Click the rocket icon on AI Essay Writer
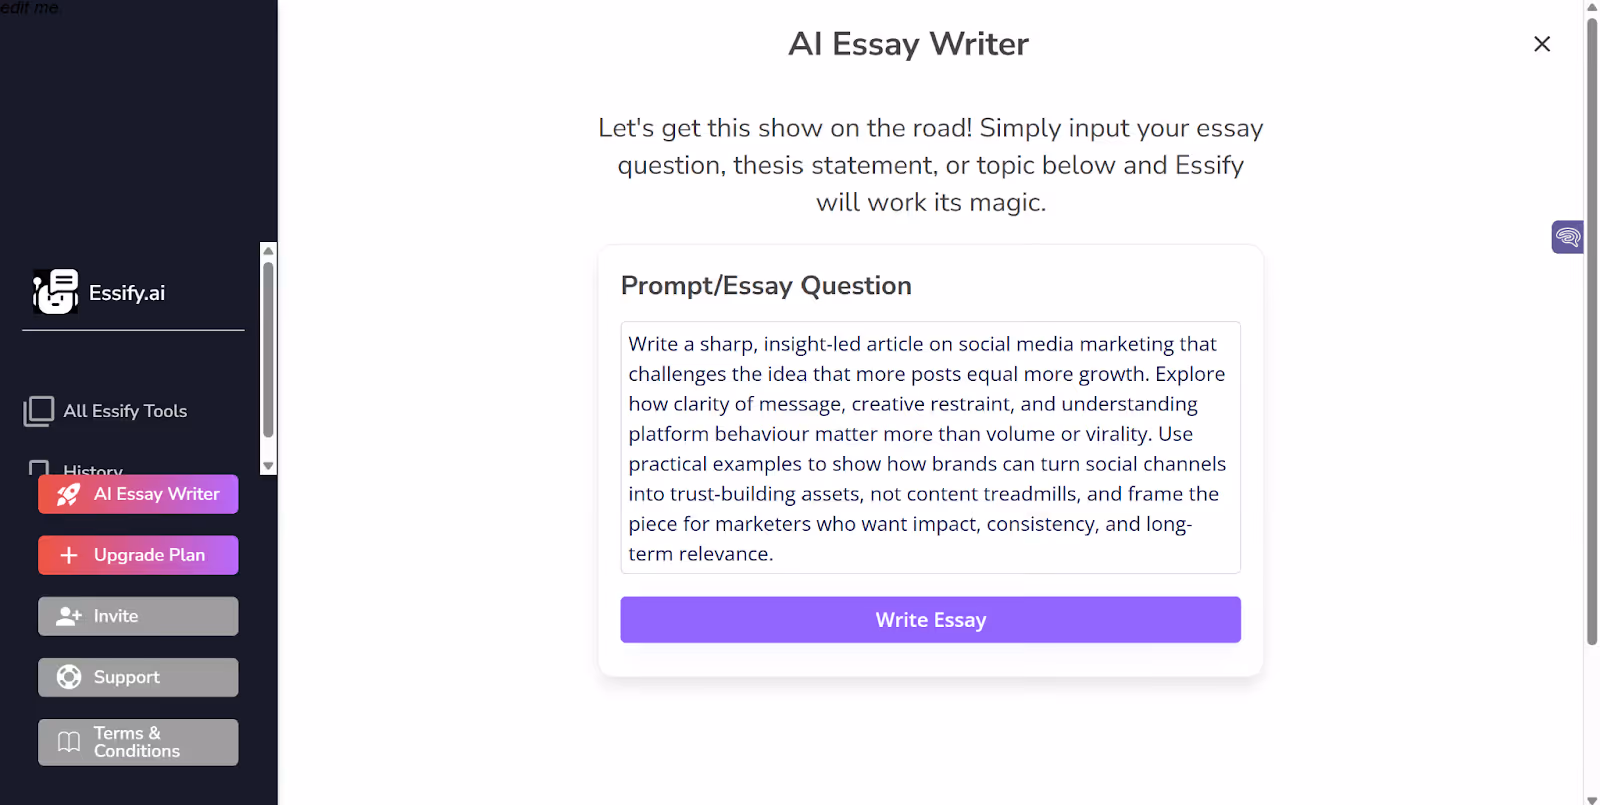Screen dimensions: 1600x805 click(67, 494)
